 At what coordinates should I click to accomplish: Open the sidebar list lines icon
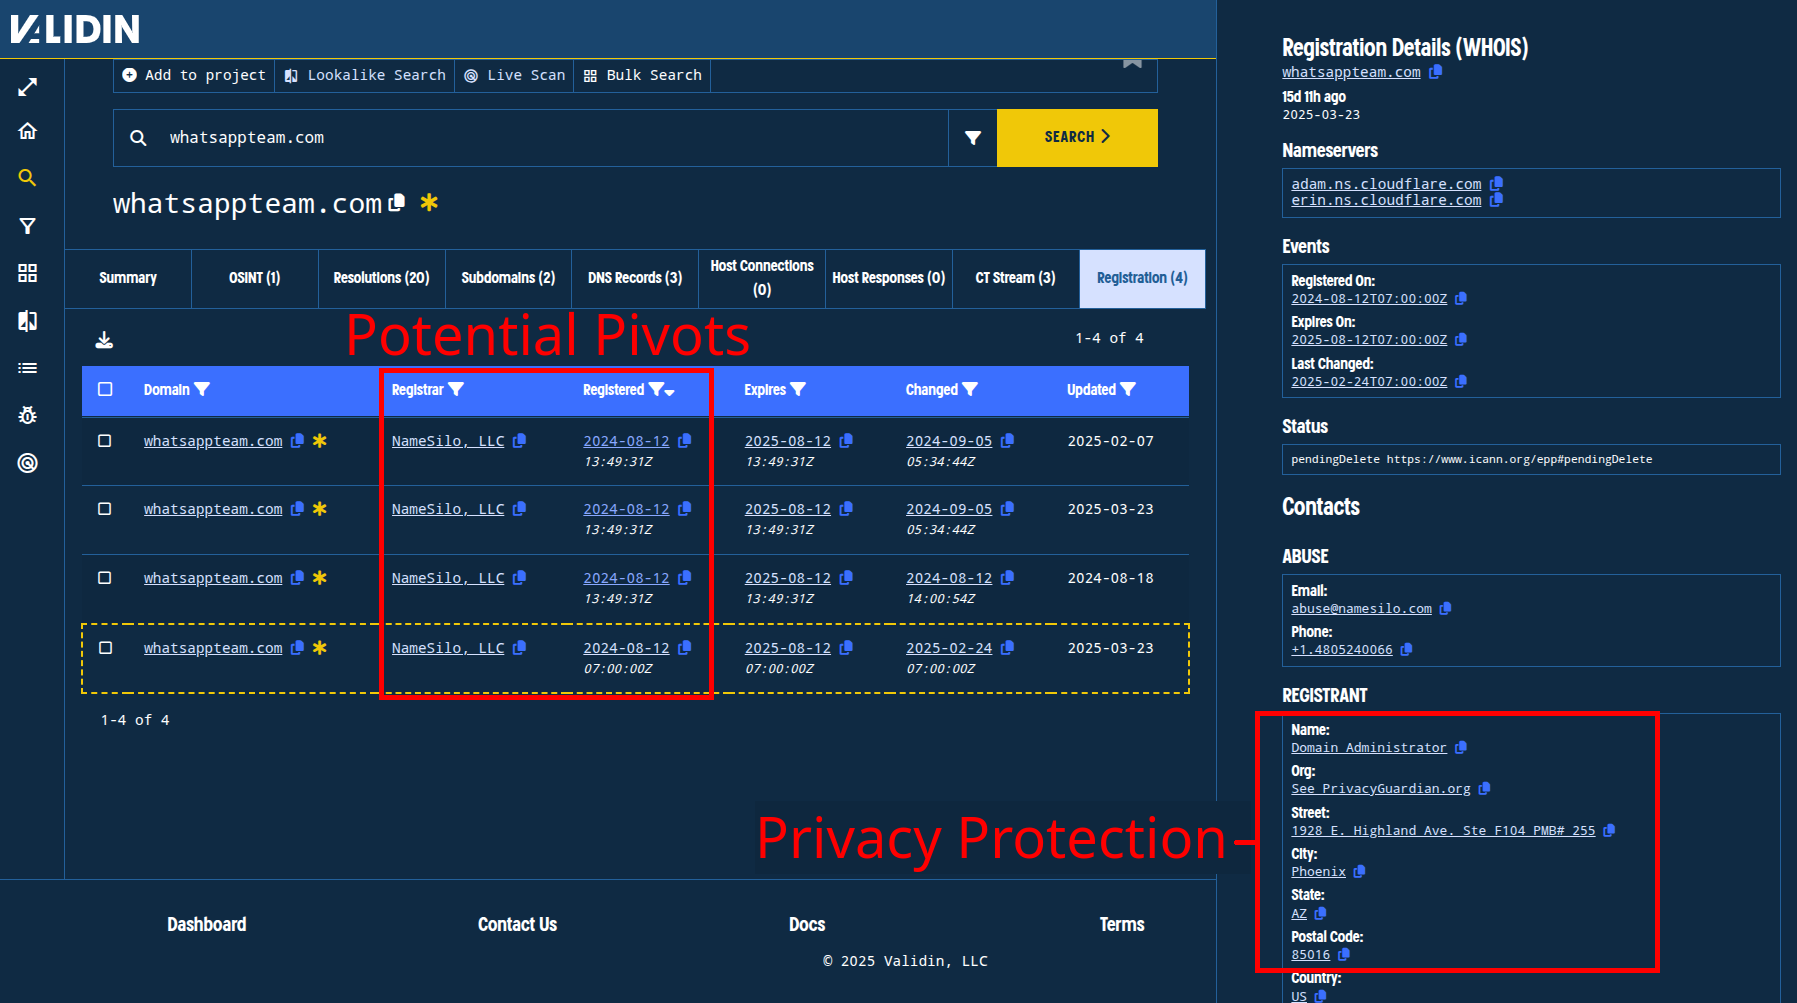28,368
